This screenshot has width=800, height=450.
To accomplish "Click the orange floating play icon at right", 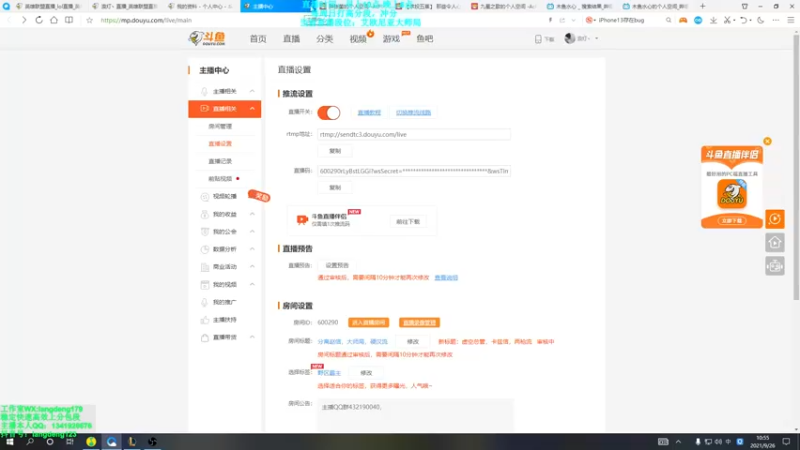I will (x=774, y=219).
